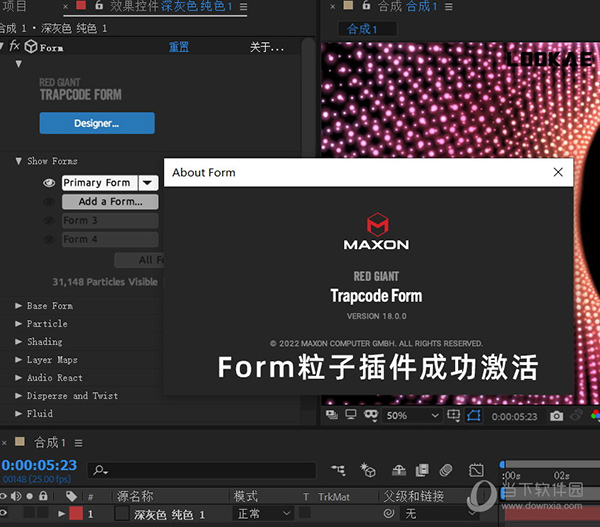
Task: Open the show channel RGB circles icon
Action: tap(595, 415)
